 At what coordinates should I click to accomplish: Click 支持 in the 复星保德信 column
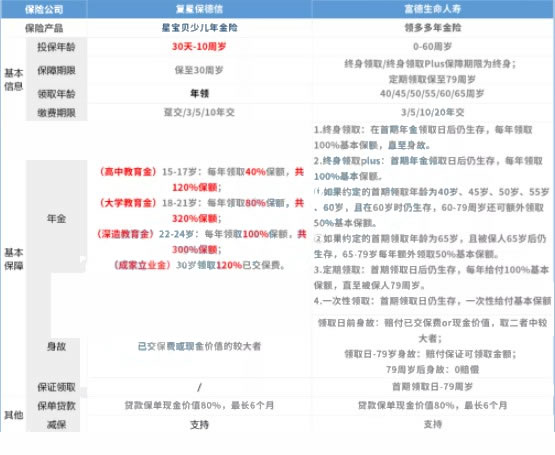pyautogui.click(x=199, y=425)
